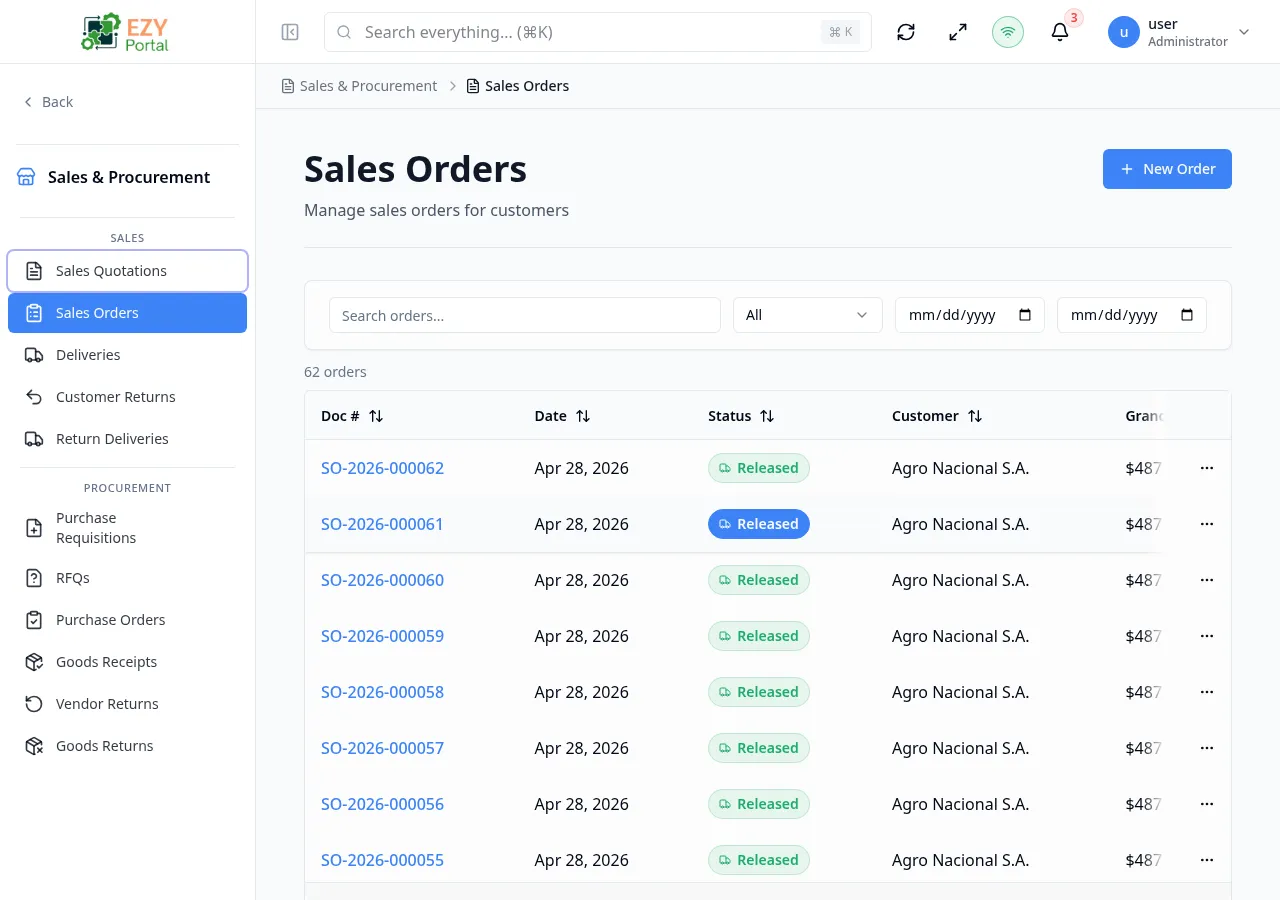Open Return Deliveries in sidebar
1280x900 pixels.
click(127, 439)
